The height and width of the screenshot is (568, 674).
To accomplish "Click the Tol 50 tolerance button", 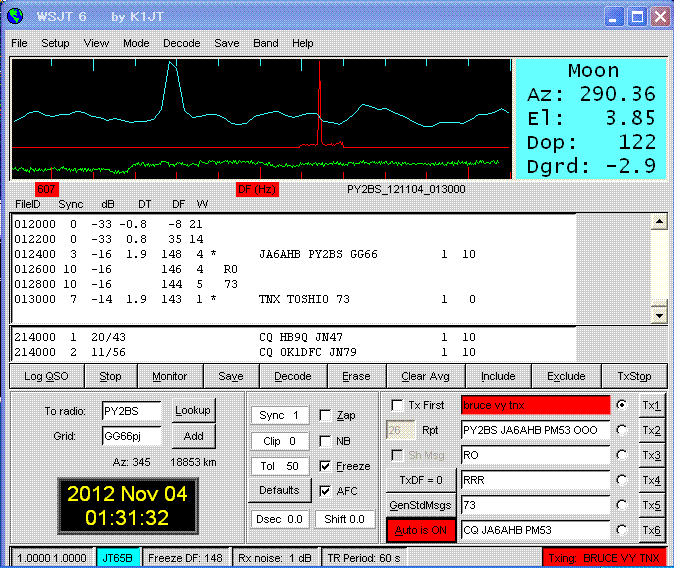I will [x=279, y=466].
